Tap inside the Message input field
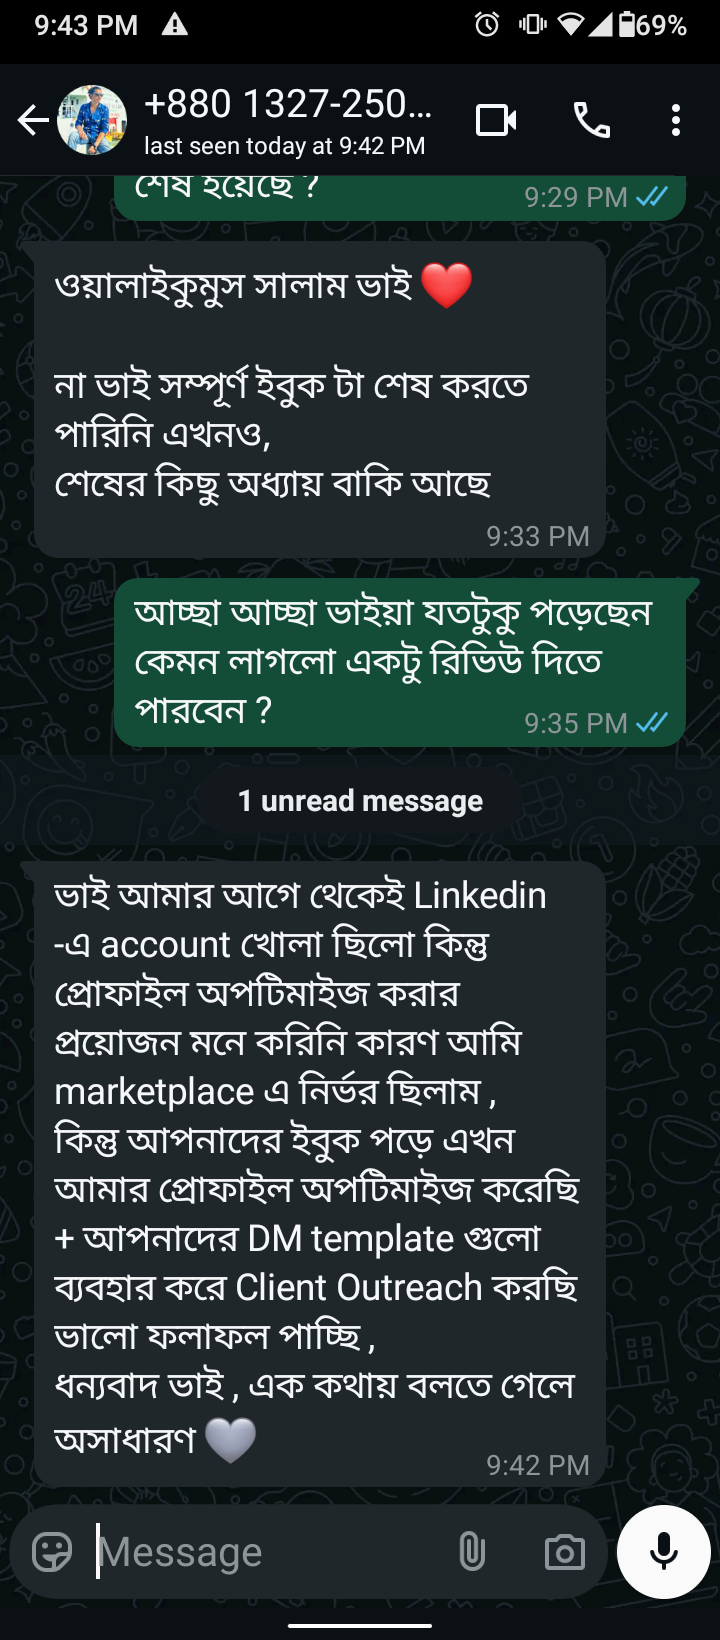Viewport: 720px width, 1640px height. 250,1551
